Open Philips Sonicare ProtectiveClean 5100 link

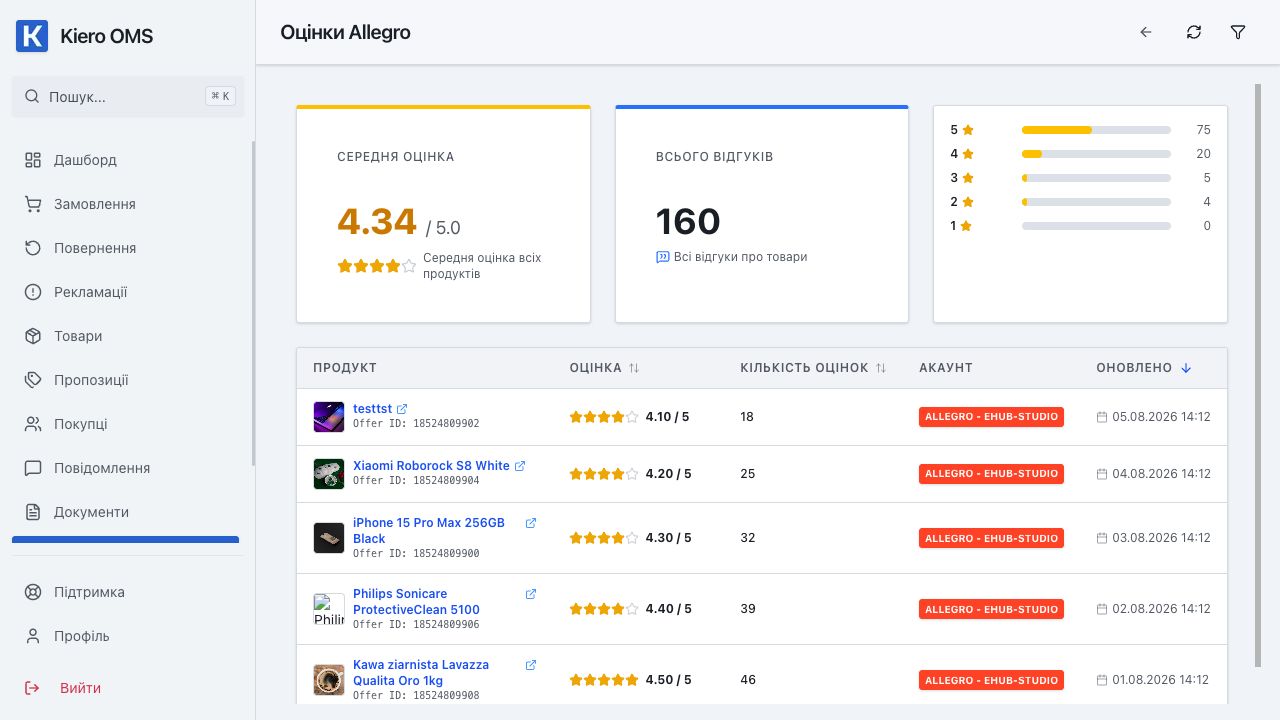click(x=416, y=601)
